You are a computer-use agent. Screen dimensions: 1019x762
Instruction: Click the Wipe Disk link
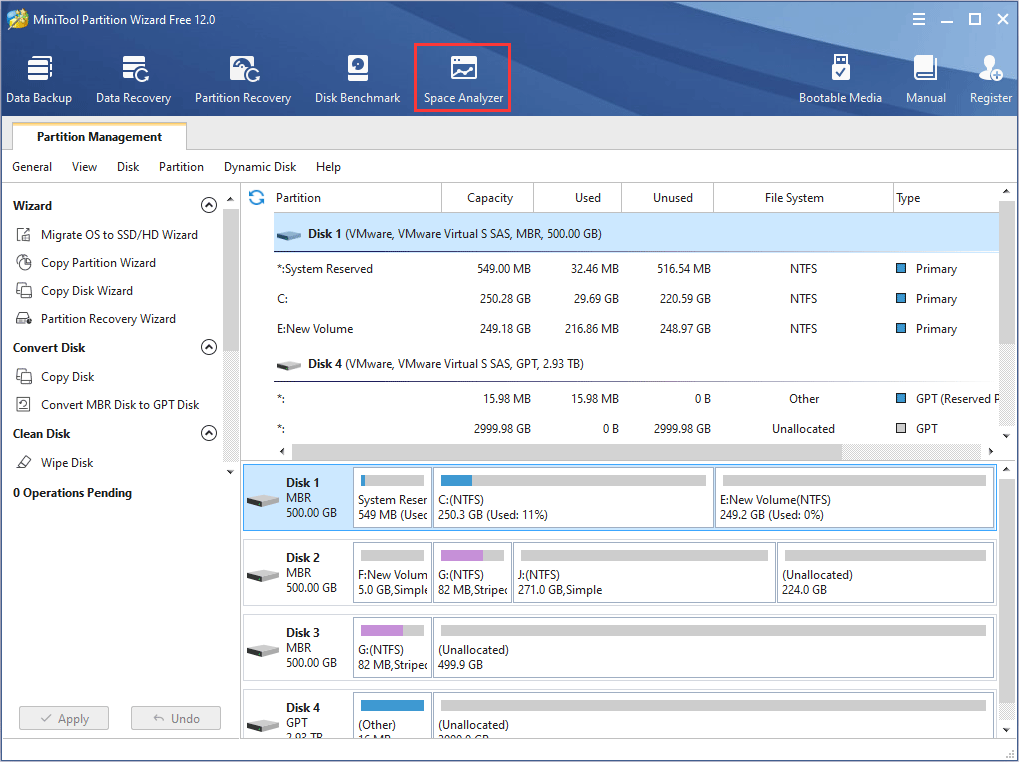pos(67,463)
